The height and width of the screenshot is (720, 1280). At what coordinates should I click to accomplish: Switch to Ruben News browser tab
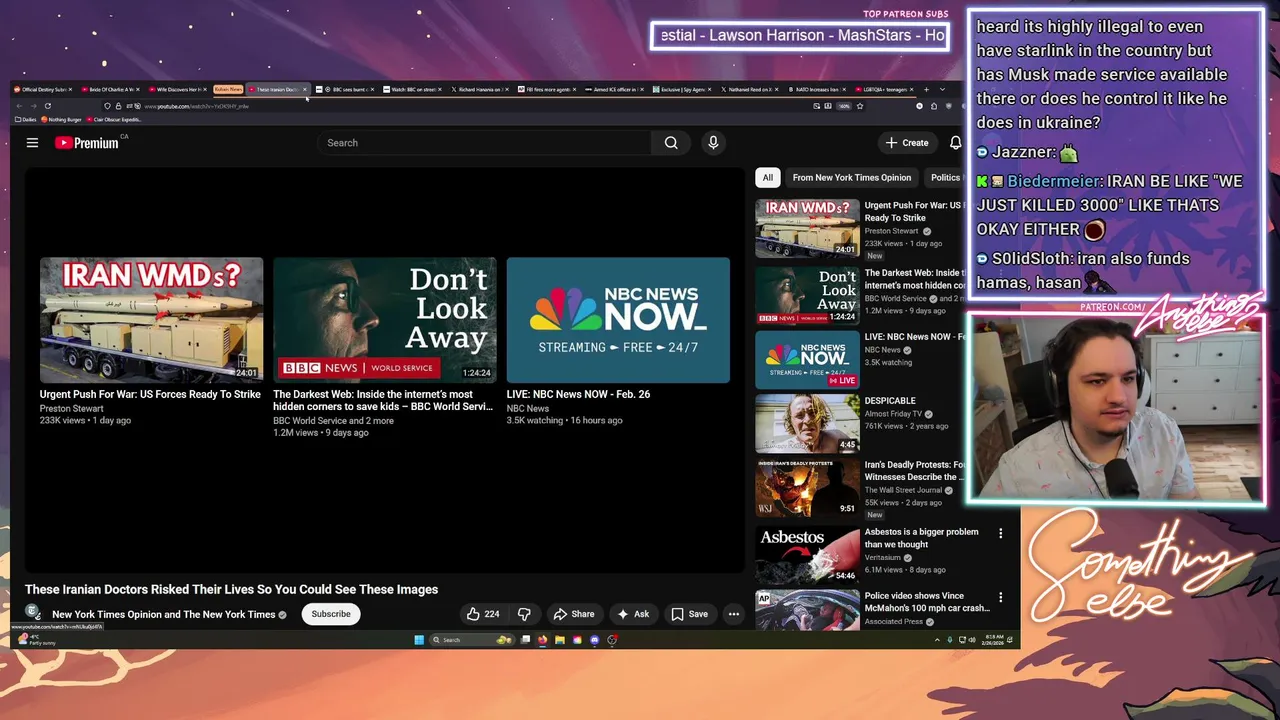[228, 89]
